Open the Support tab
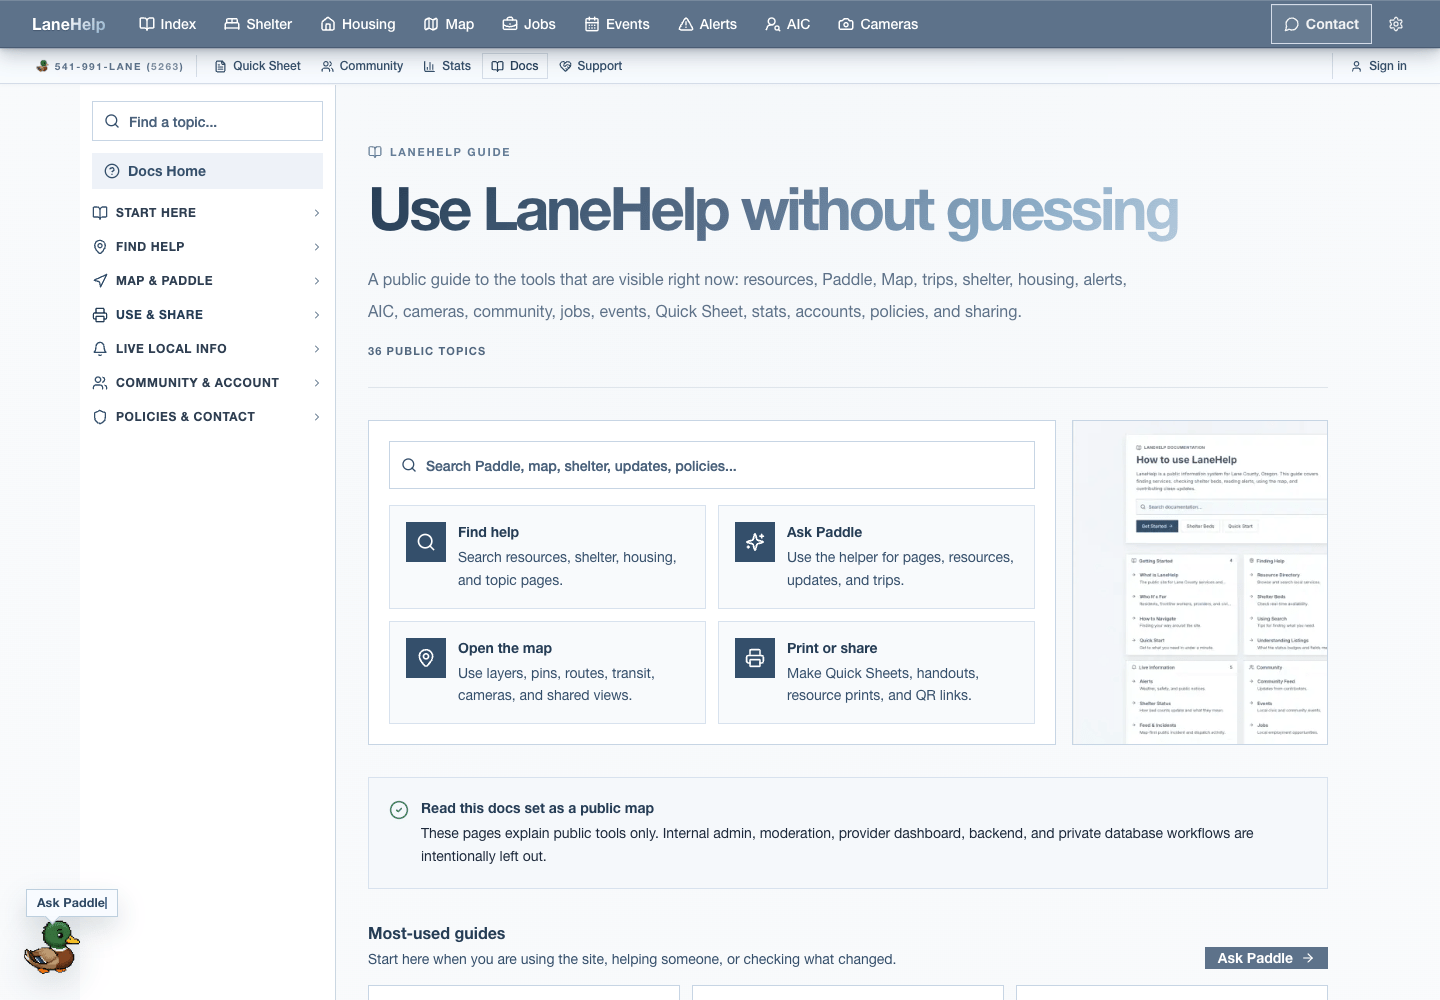Viewport: 1440px width, 1000px height. [591, 66]
